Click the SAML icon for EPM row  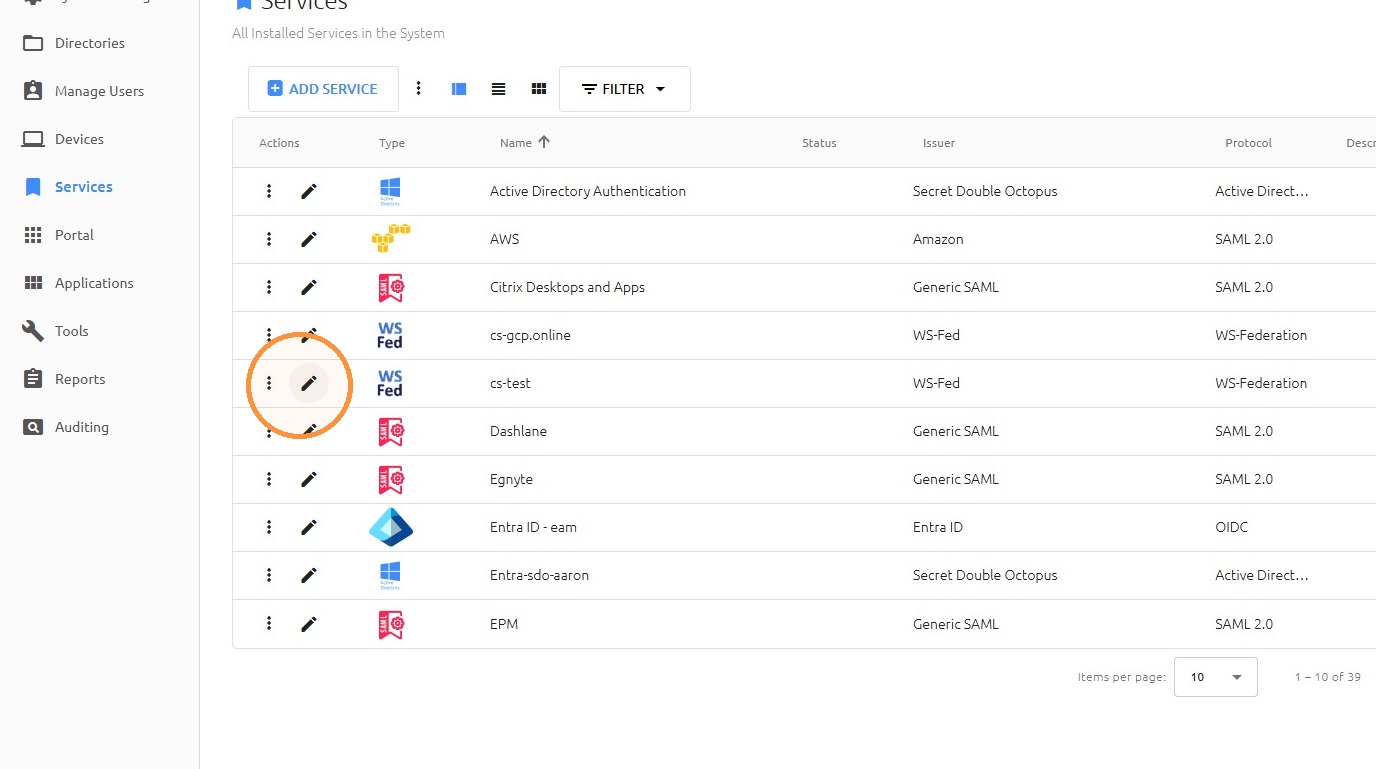point(390,624)
